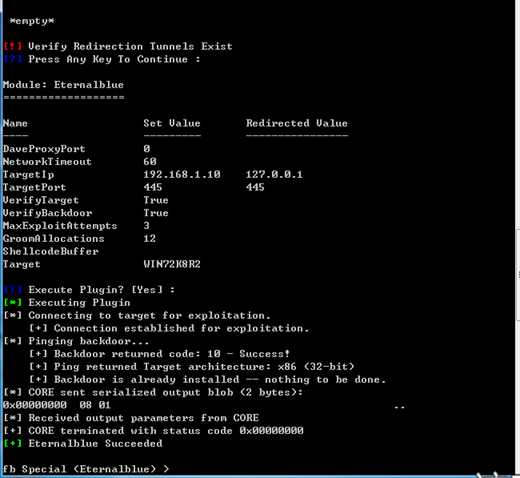
Task: Click the "*empty*" text line
Action: tap(32, 21)
